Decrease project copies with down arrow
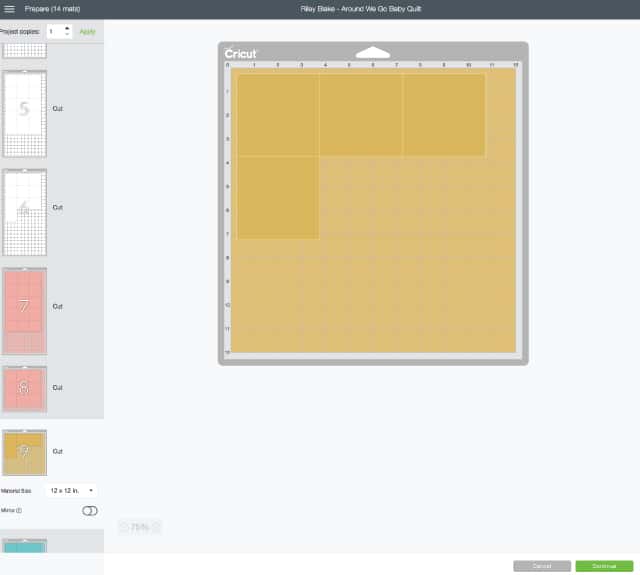This screenshot has width=640, height=575. pos(67,35)
